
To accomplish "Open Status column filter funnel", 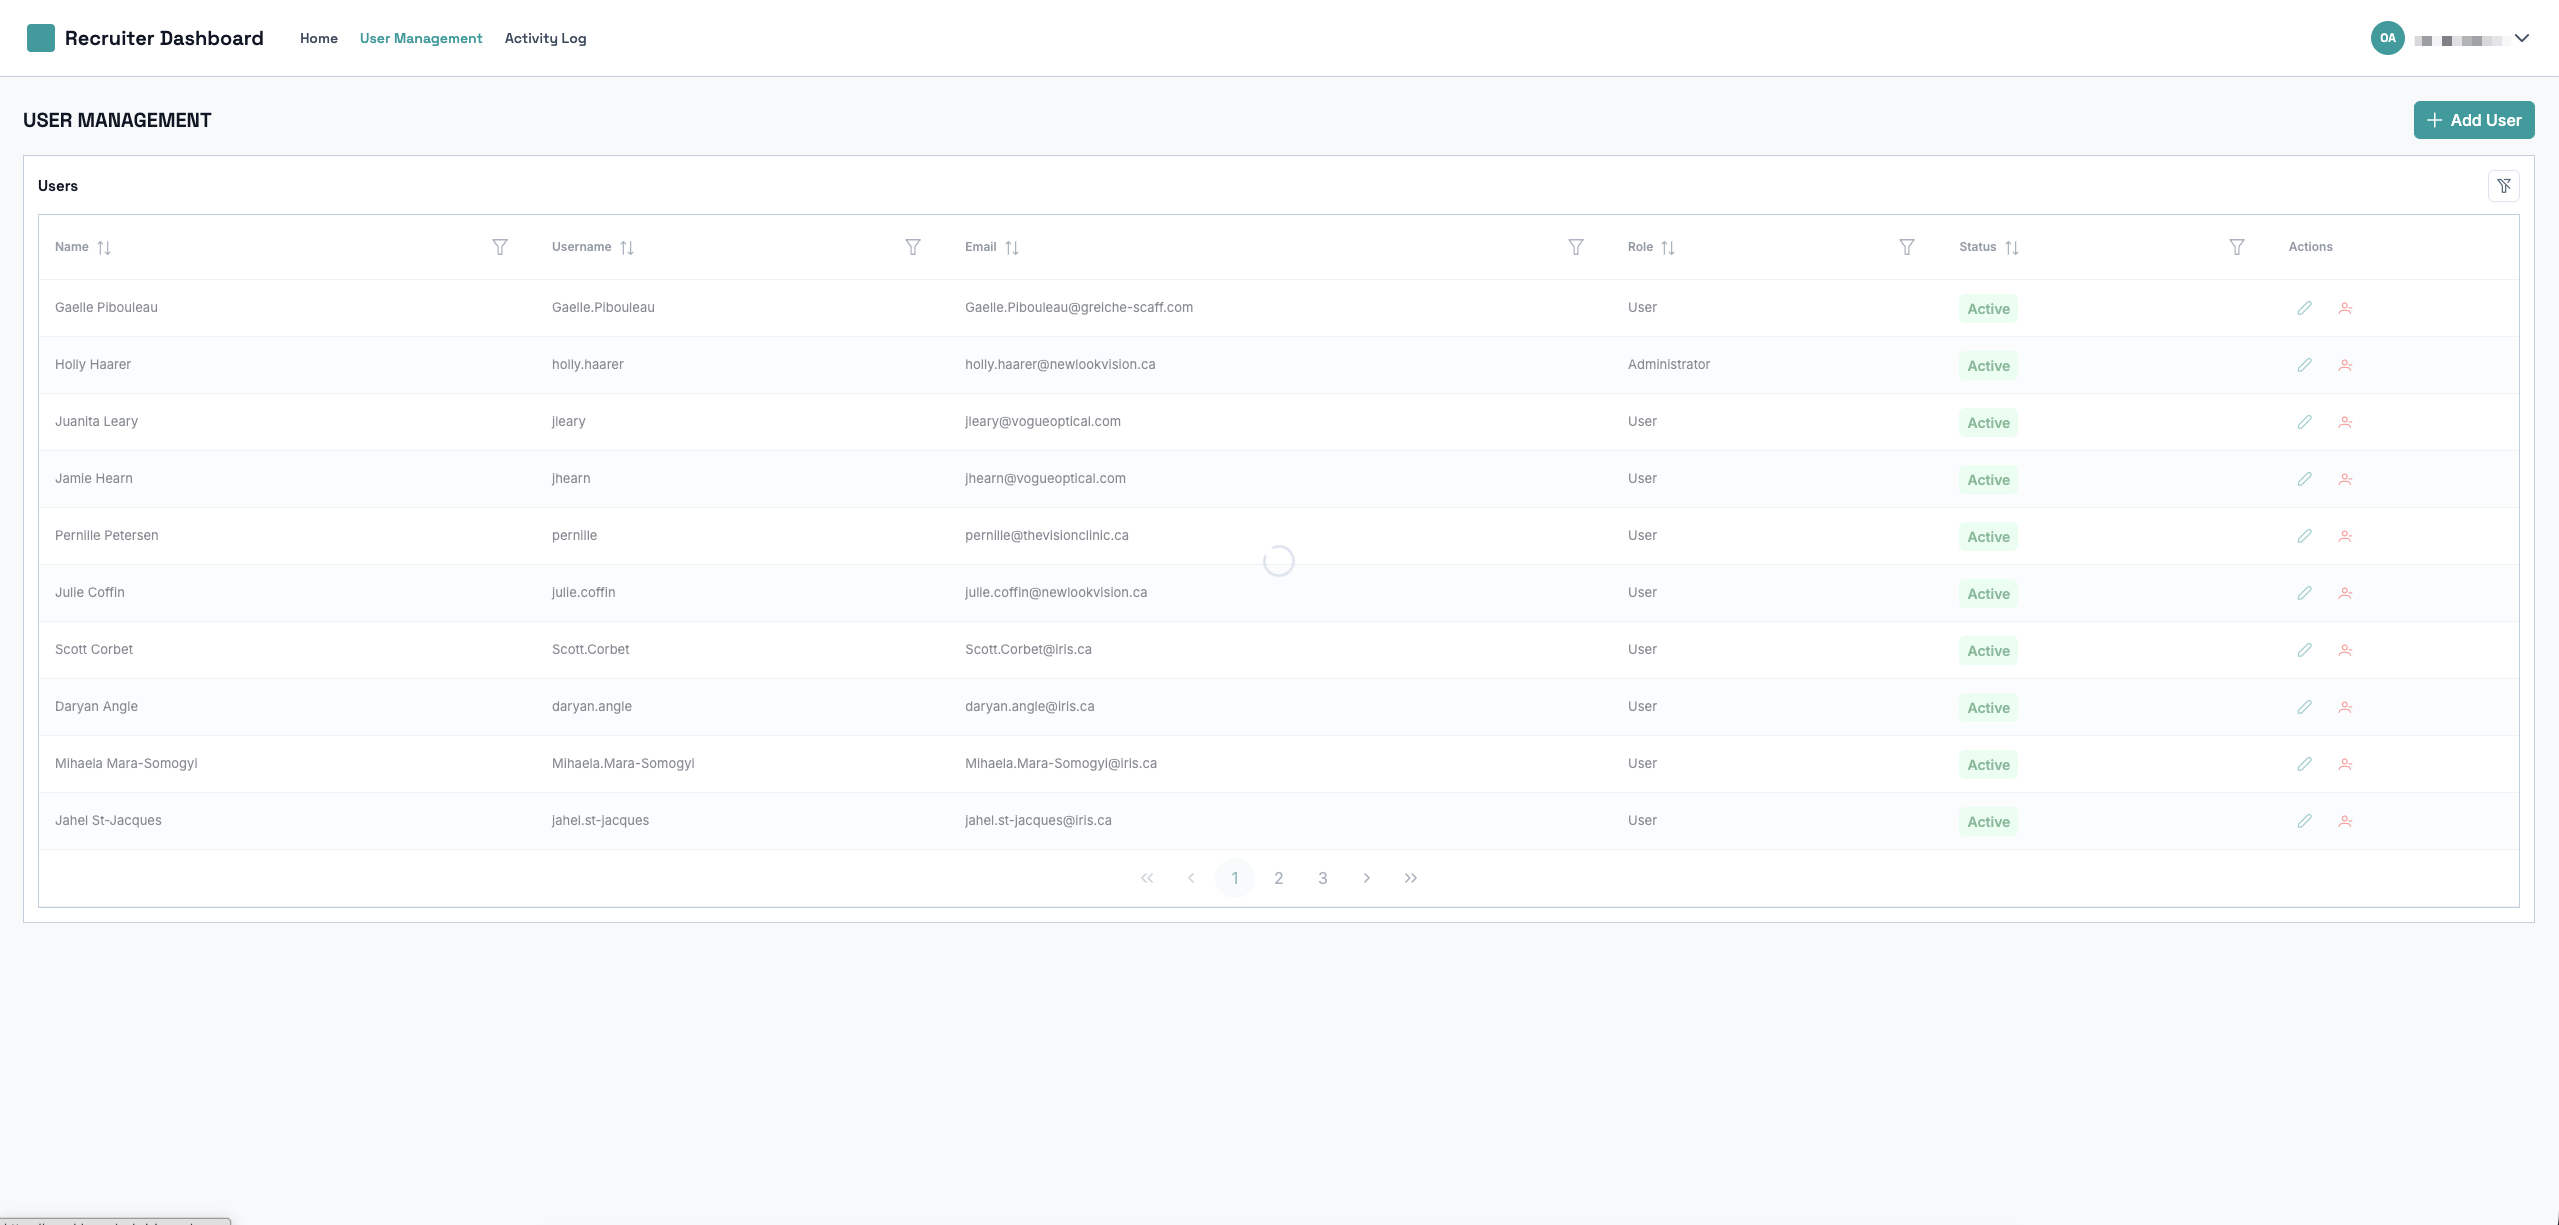I will tap(2237, 247).
